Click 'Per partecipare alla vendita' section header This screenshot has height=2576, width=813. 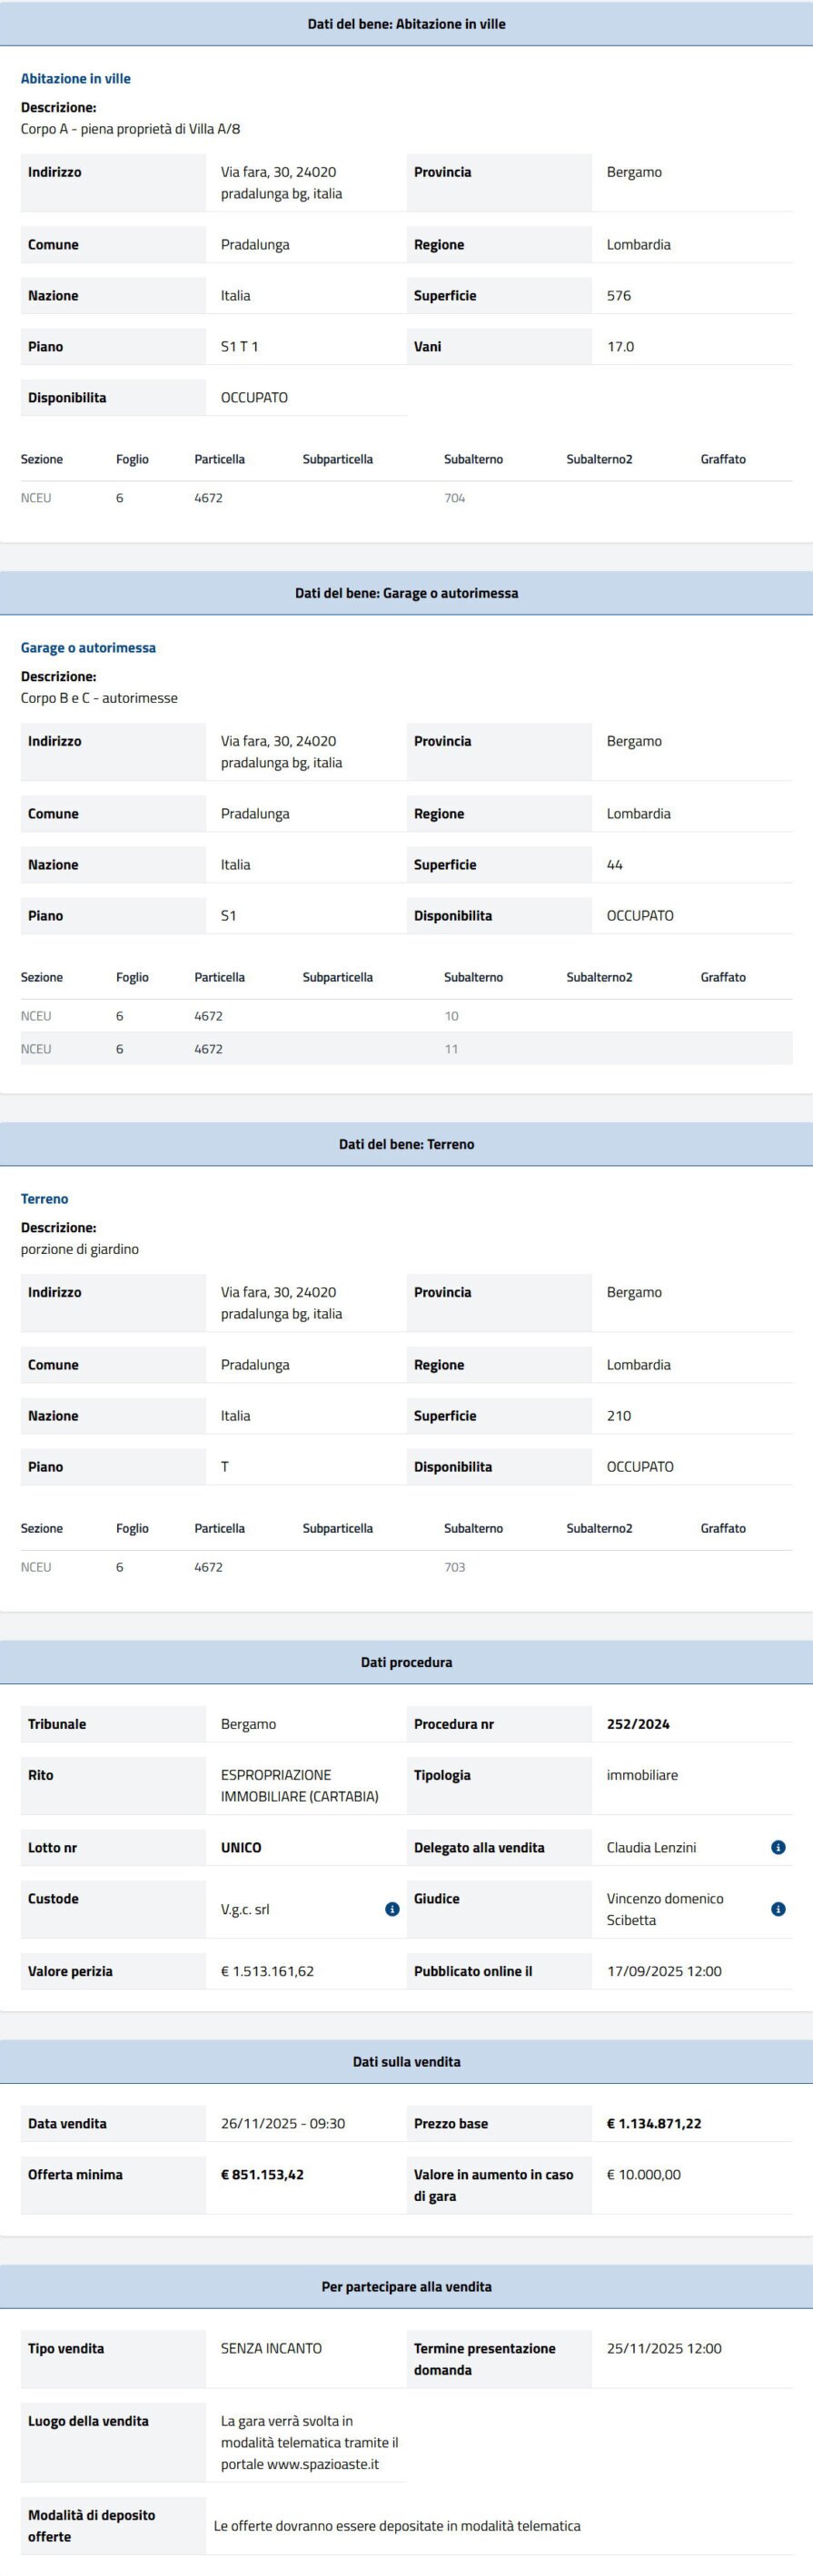tap(406, 2286)
